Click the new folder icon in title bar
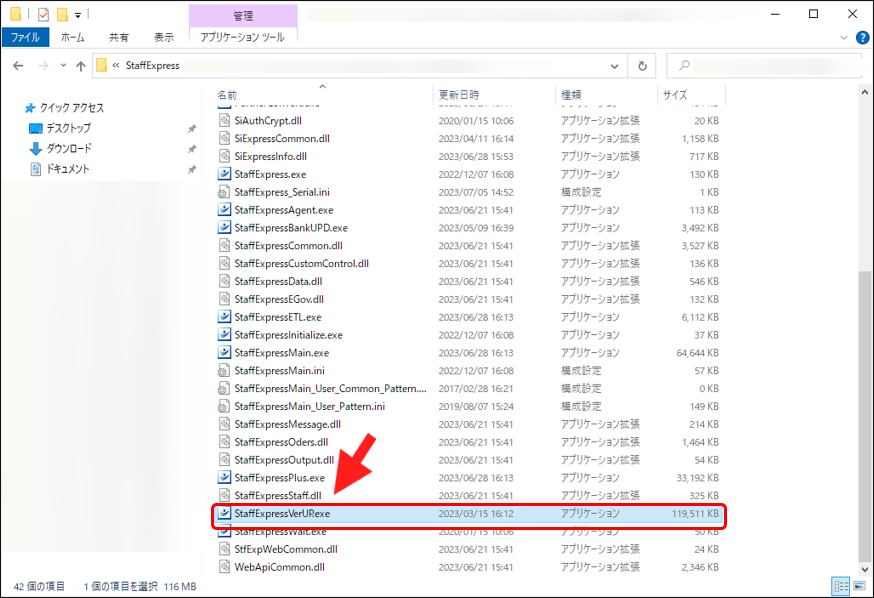The height and width of the screenshot is (598, 874). [x=62, y=14]
